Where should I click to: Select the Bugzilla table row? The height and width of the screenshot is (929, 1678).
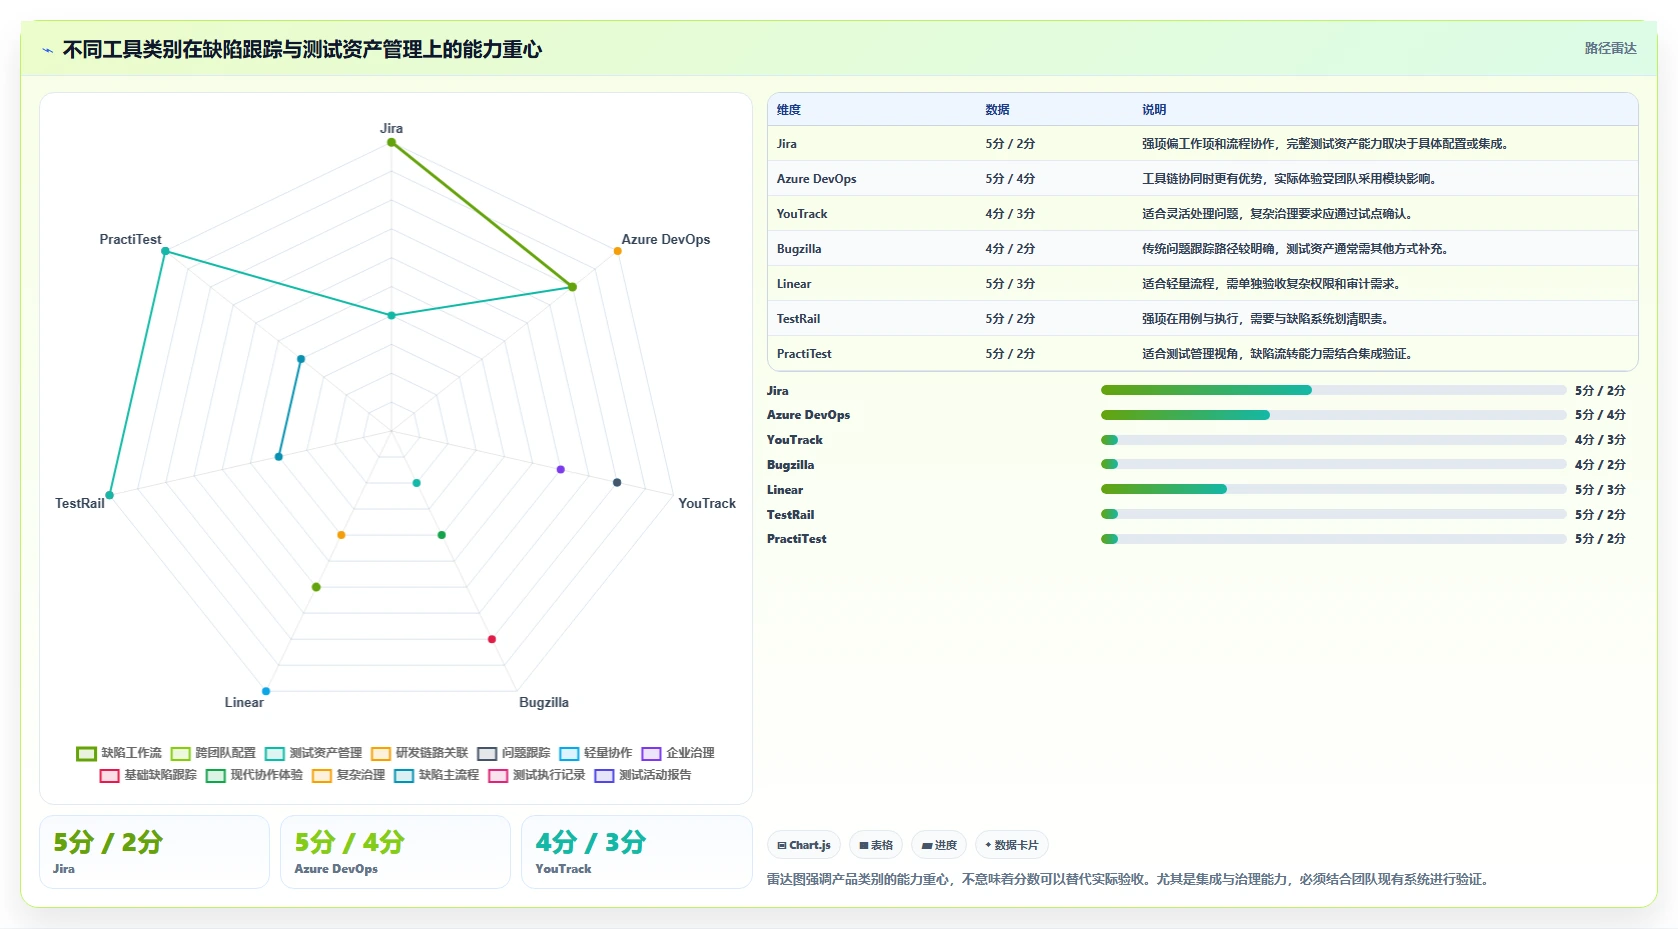(x=1202, y=249)
